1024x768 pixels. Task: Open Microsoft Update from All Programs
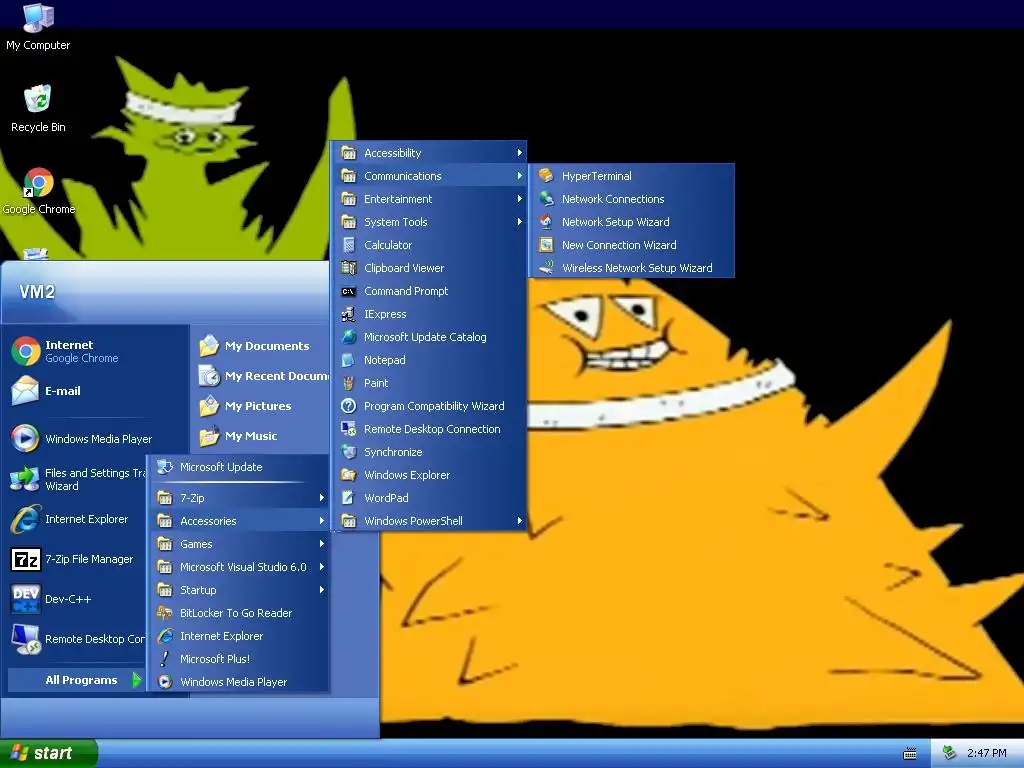tap(240, 467)
